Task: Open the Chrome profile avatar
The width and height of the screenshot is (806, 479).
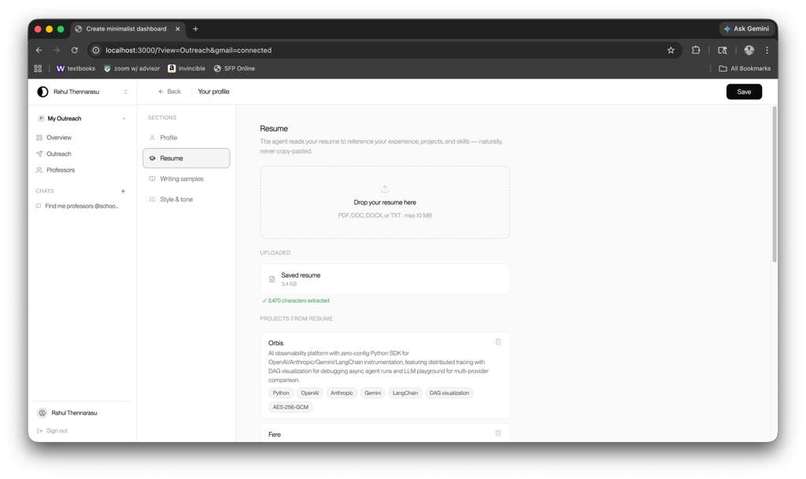Action: point(749,50)
